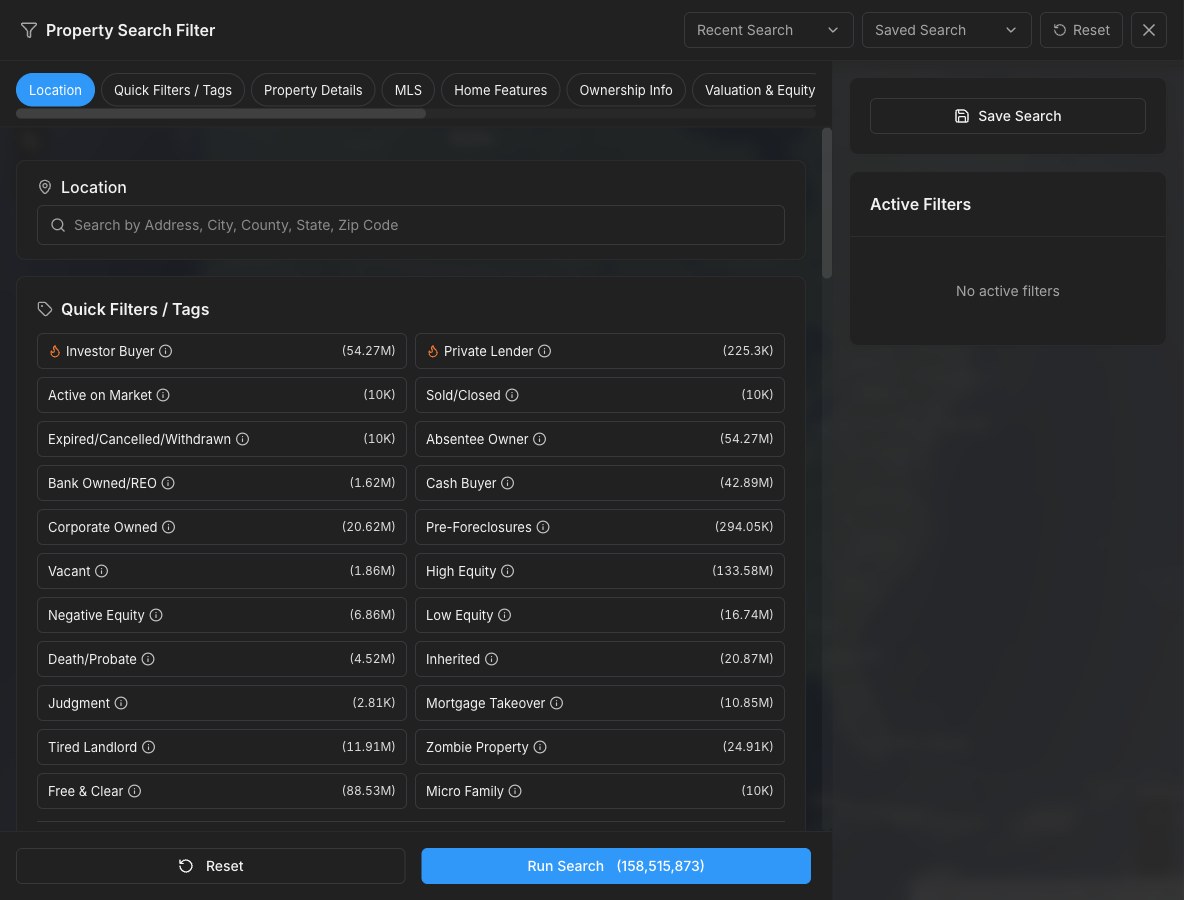Click Run Search button
The image size is (1184, 900).
[615, 866]
